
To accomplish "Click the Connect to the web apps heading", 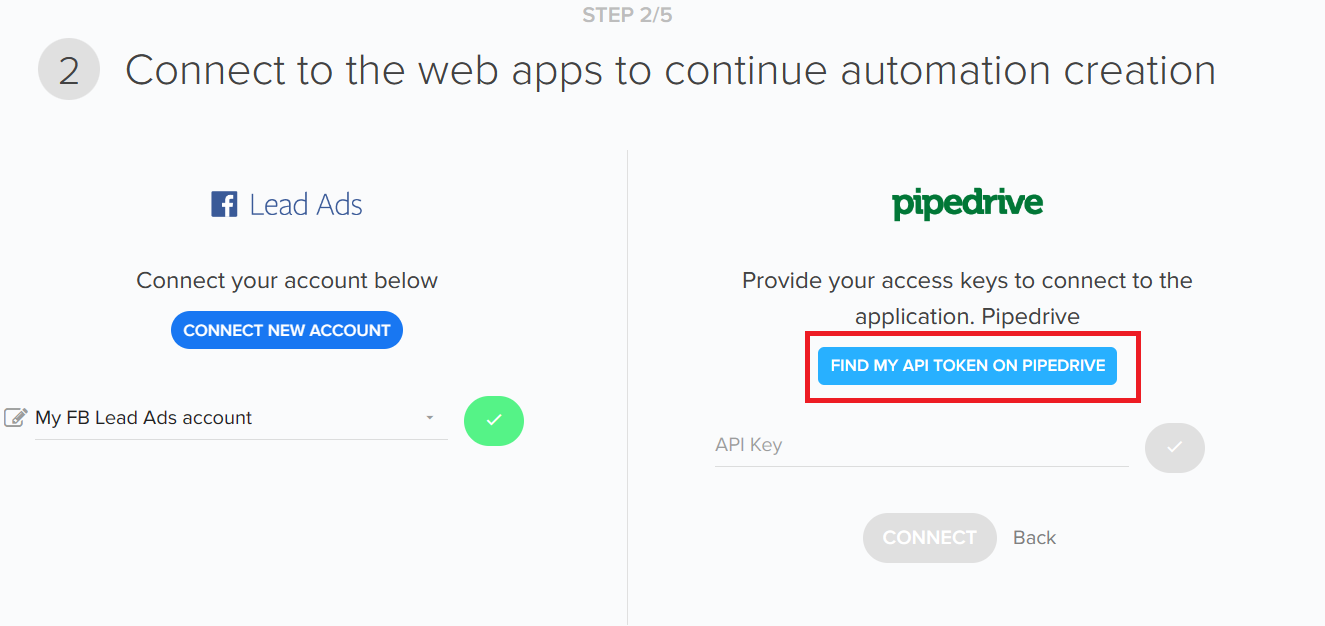I will 670,71.
